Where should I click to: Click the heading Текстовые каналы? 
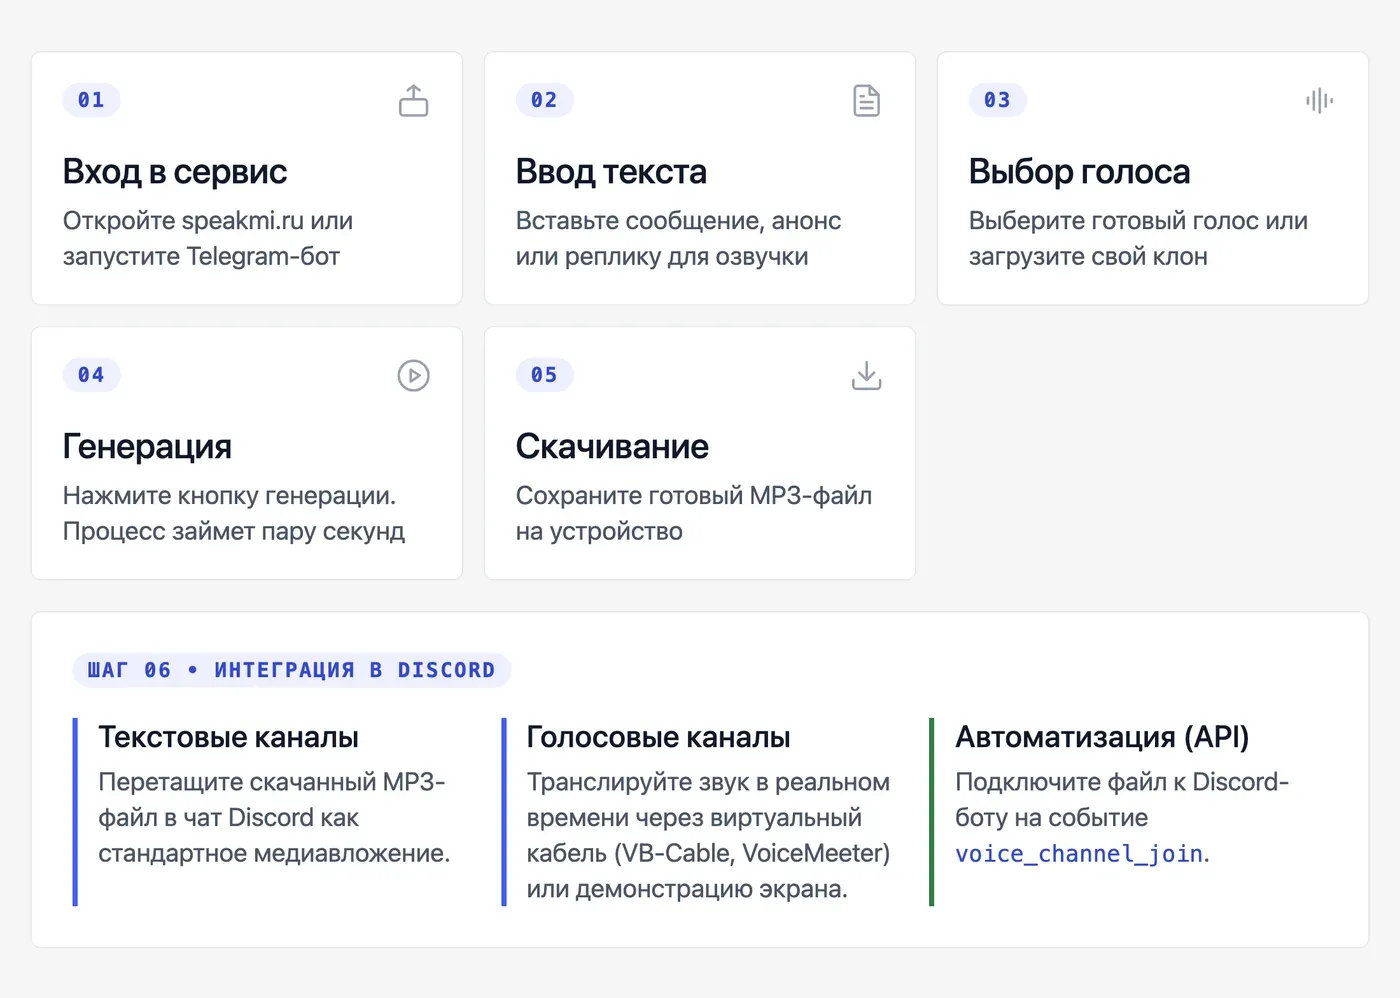pos(228,738)
